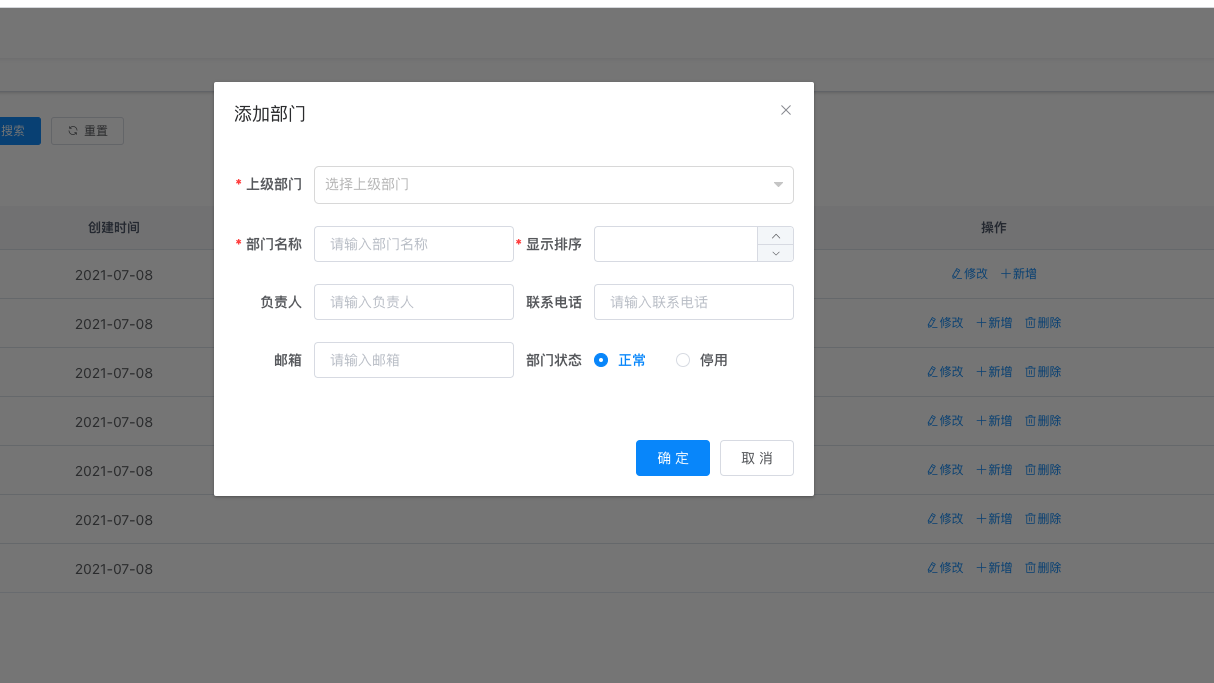This screenshot has width=1214, height=683.
Task: Decrease 显示排序 with the down arrow
Action: (776, 253)
